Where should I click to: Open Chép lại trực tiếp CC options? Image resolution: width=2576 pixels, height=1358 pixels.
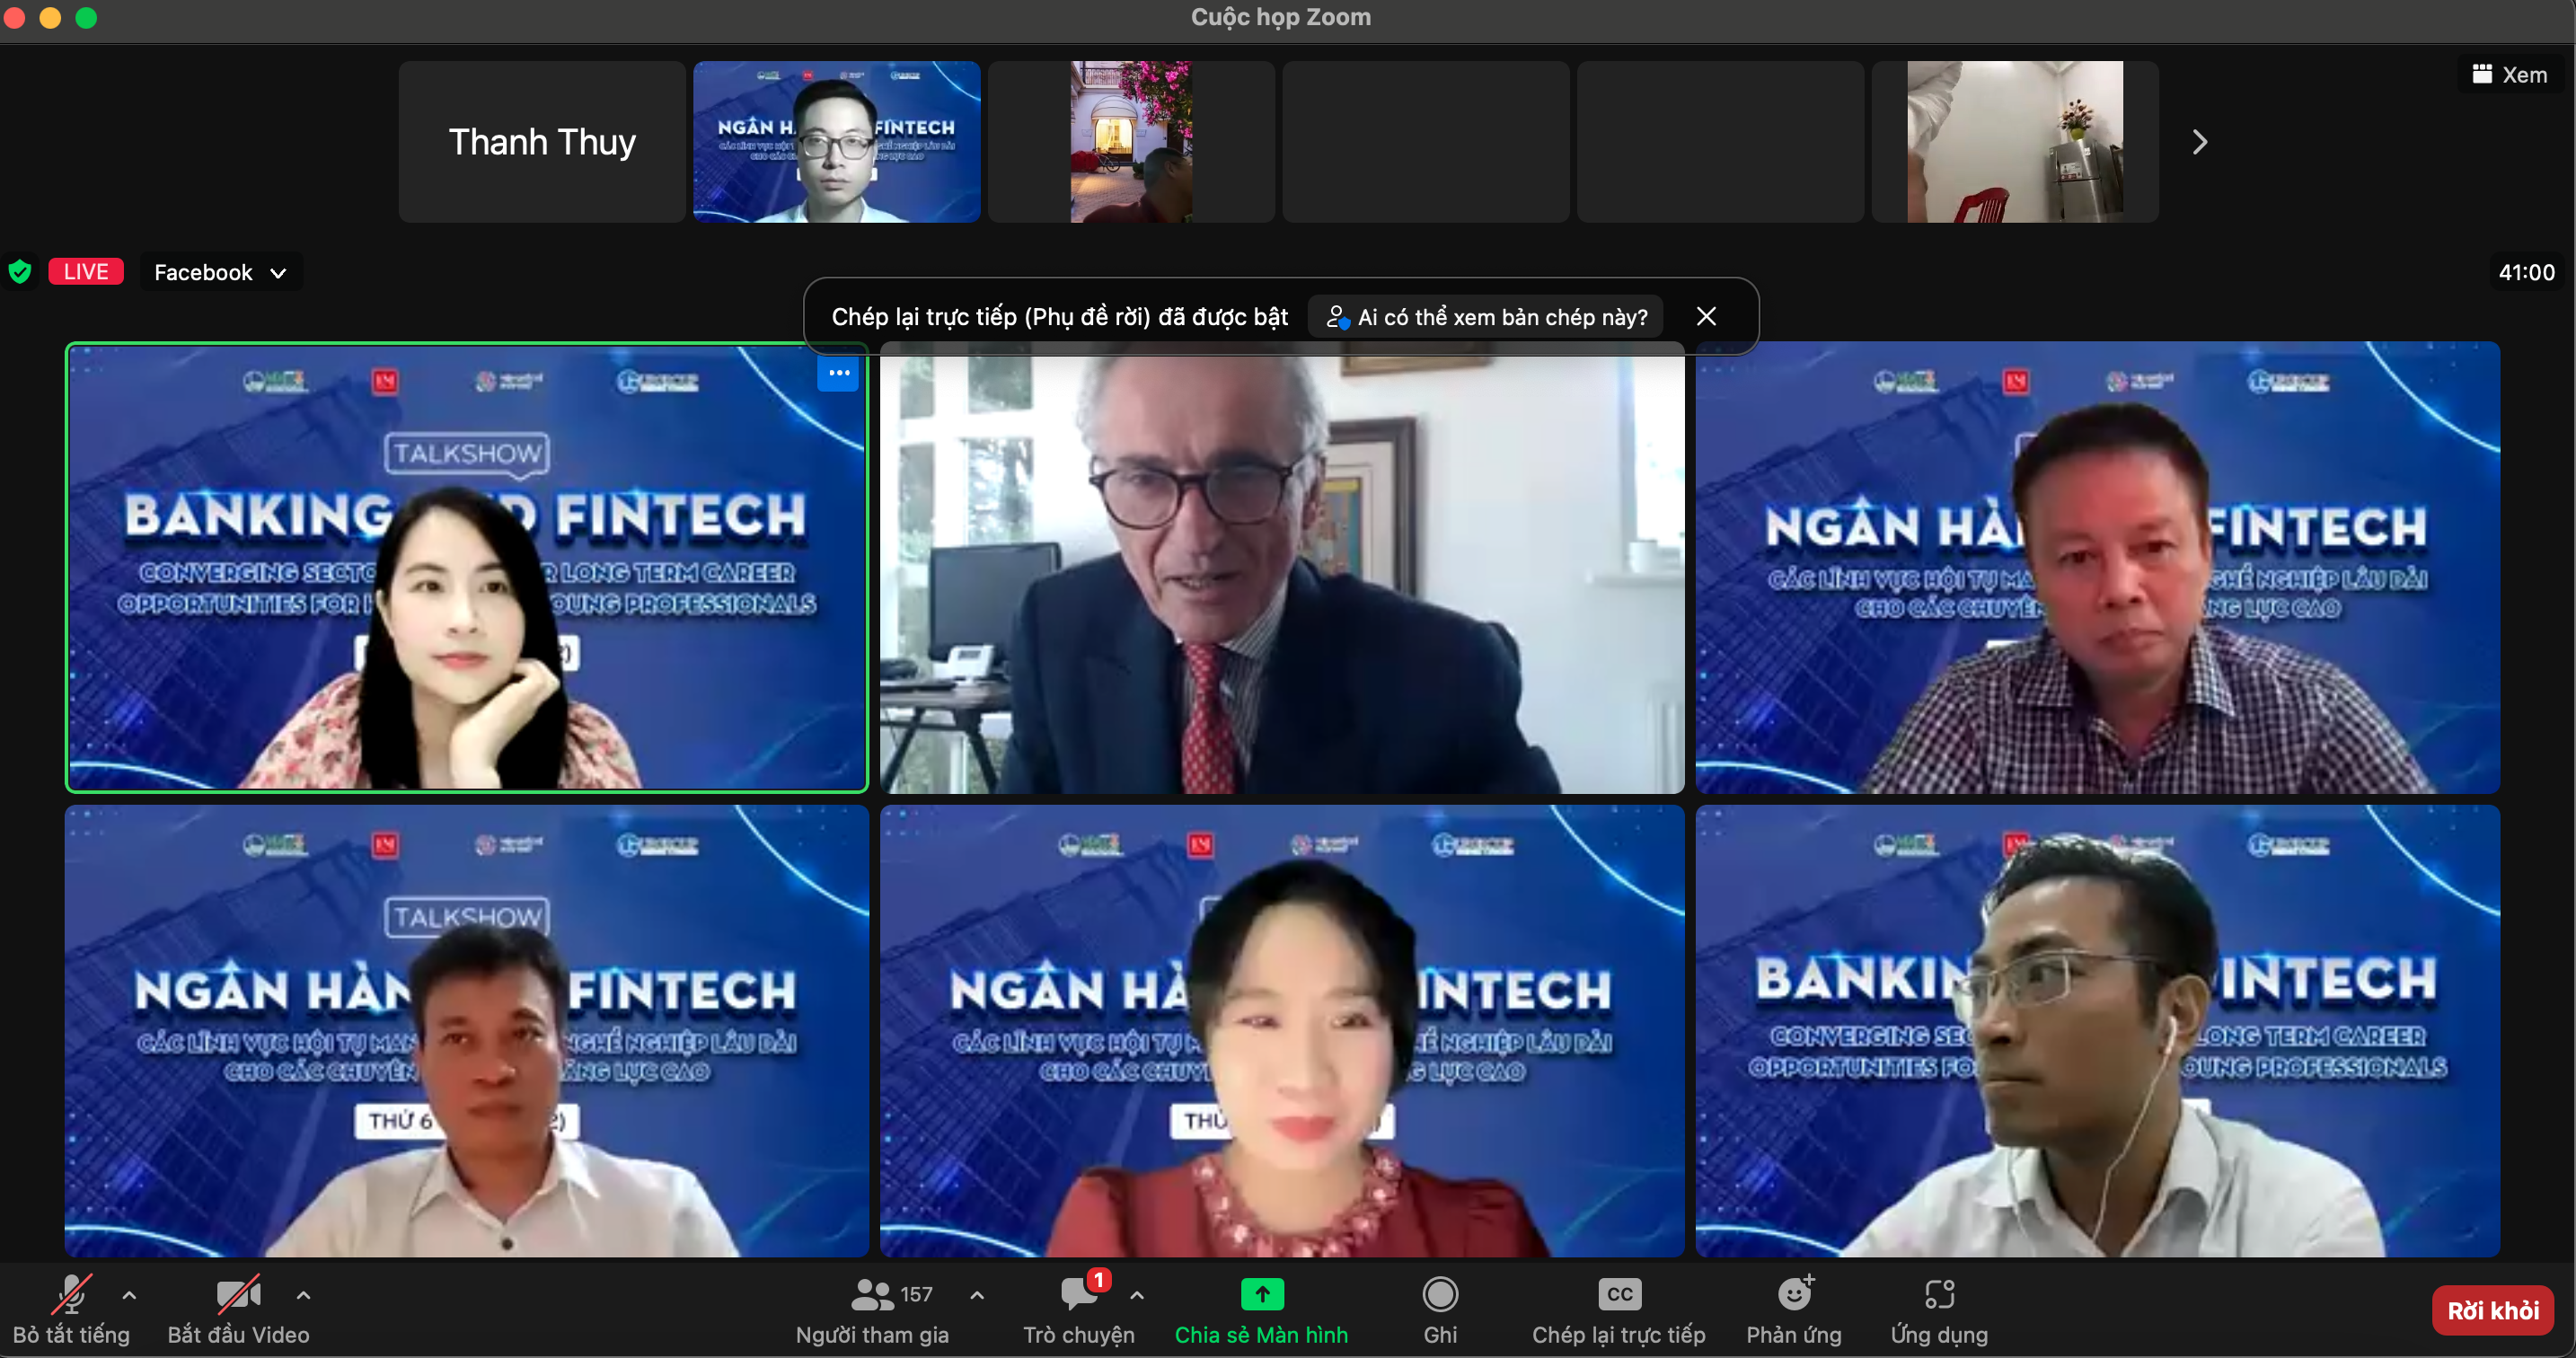(x=1618, y=1310)
